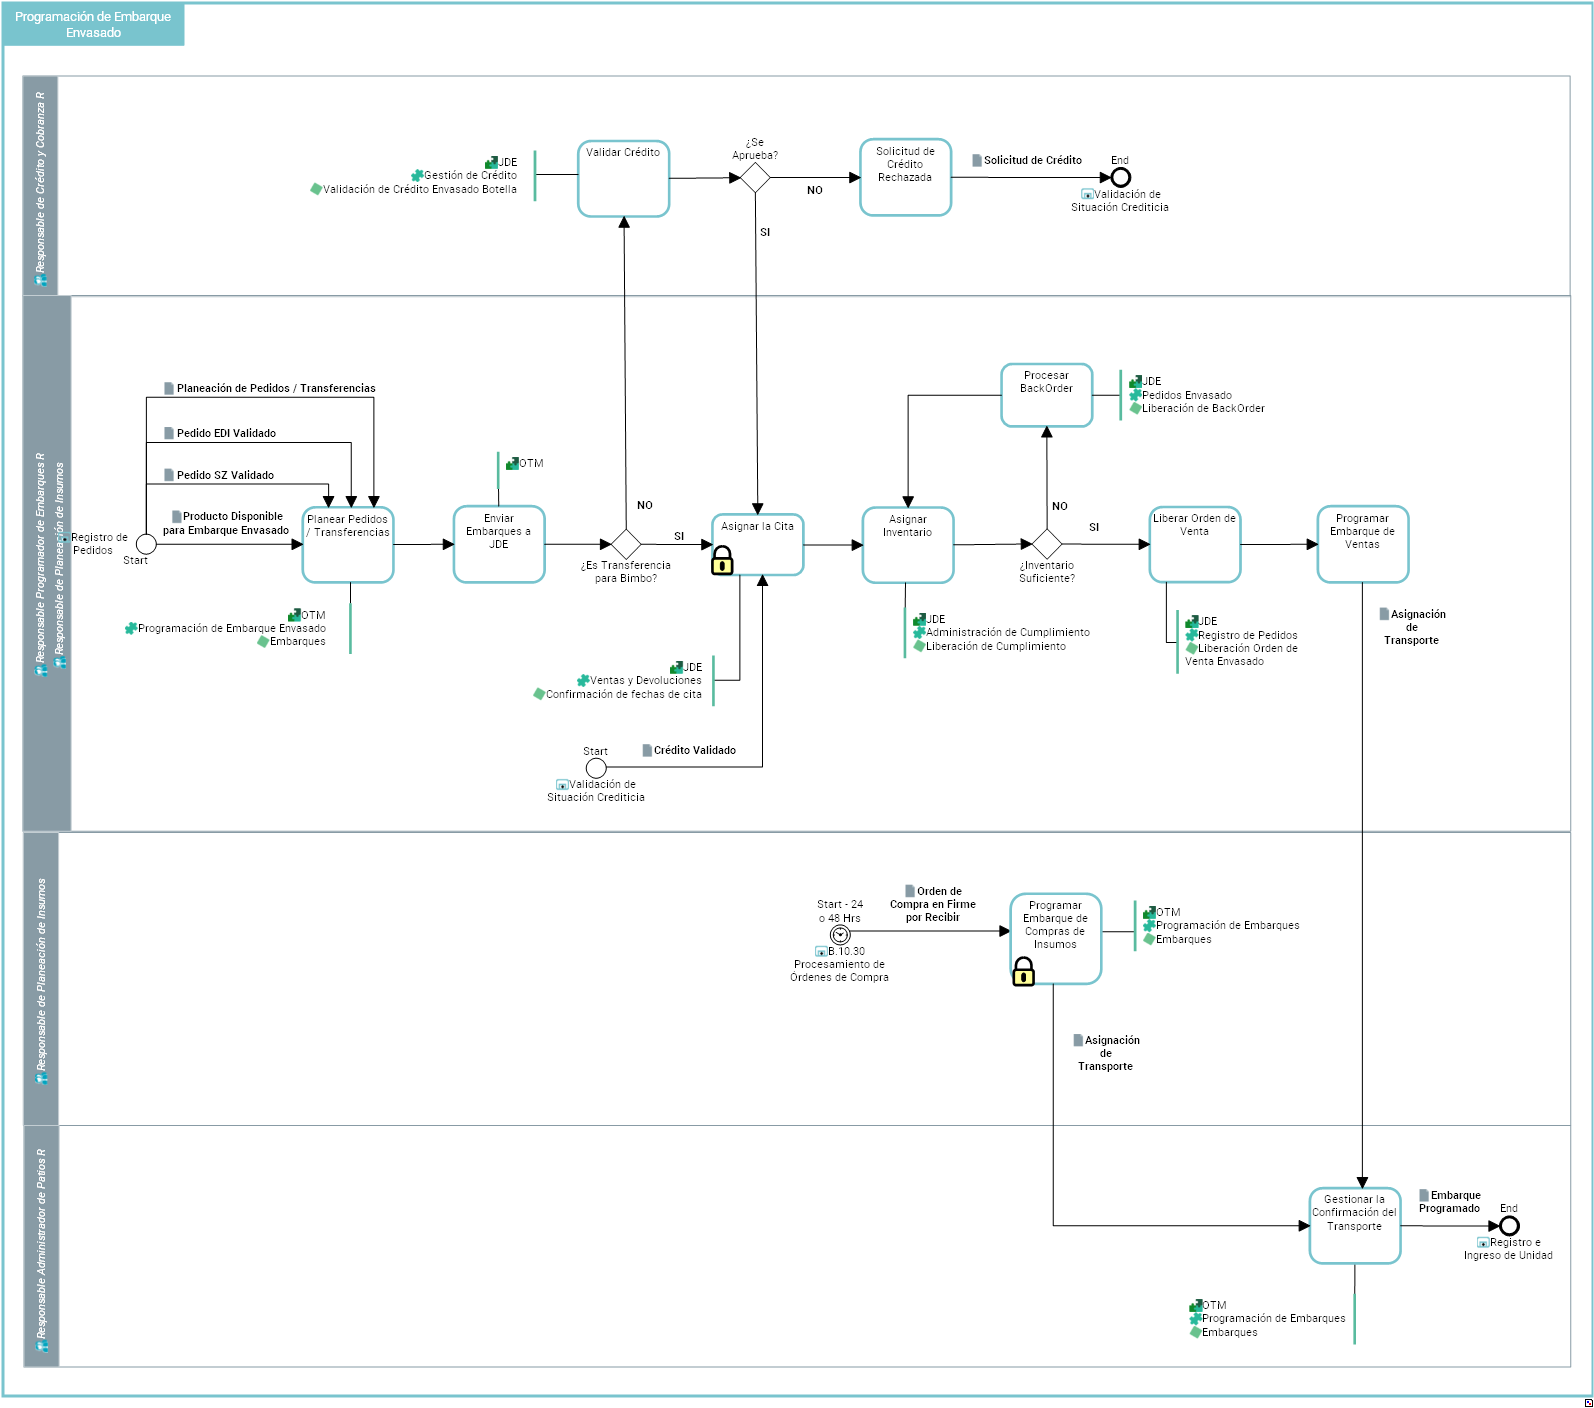Select the Gestión de Crédito puzzle icon
Image resolution: width=1594 pixels, height=1408 pixels.
tap(417, 175)
